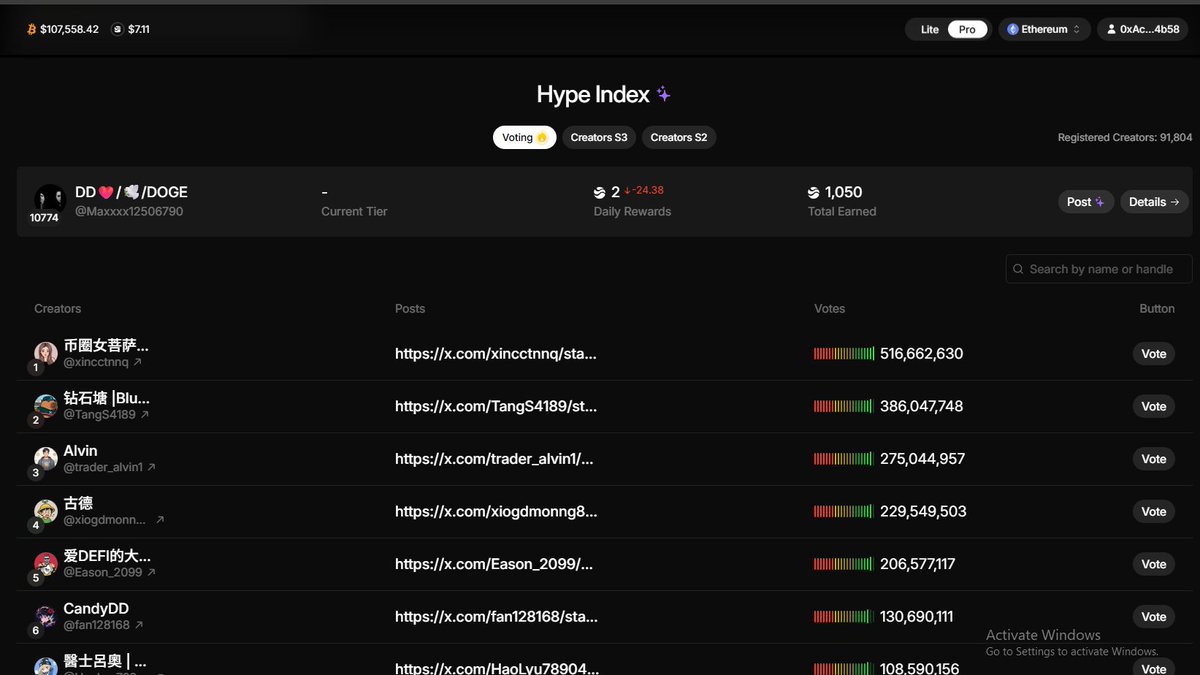Click the Details button for DD/DOGE
The height and width of the screenshot is (675, 1200).
click(x=1153, y=201)
